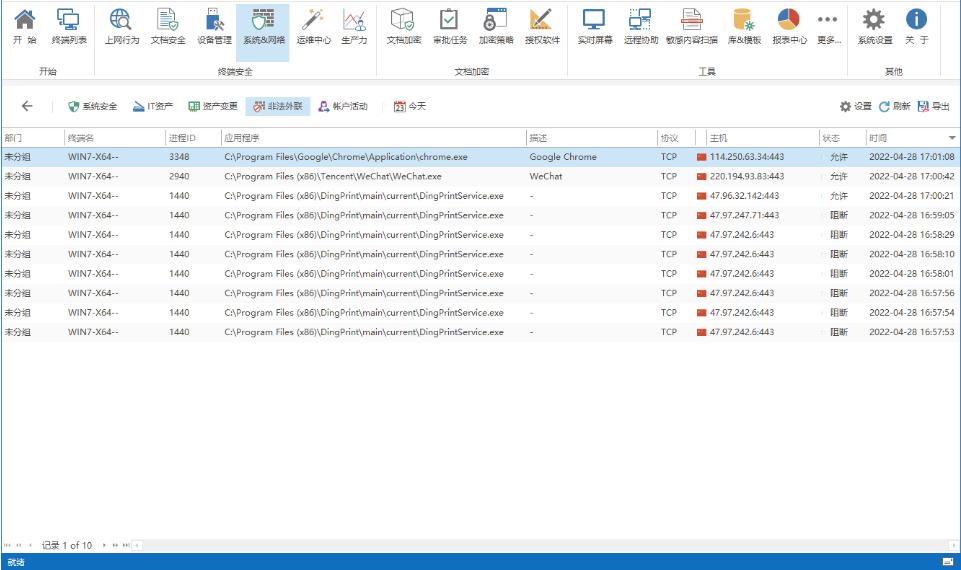Open the 今天 date filter
Screen dimensions: 961x570
(x=410, y=106)
